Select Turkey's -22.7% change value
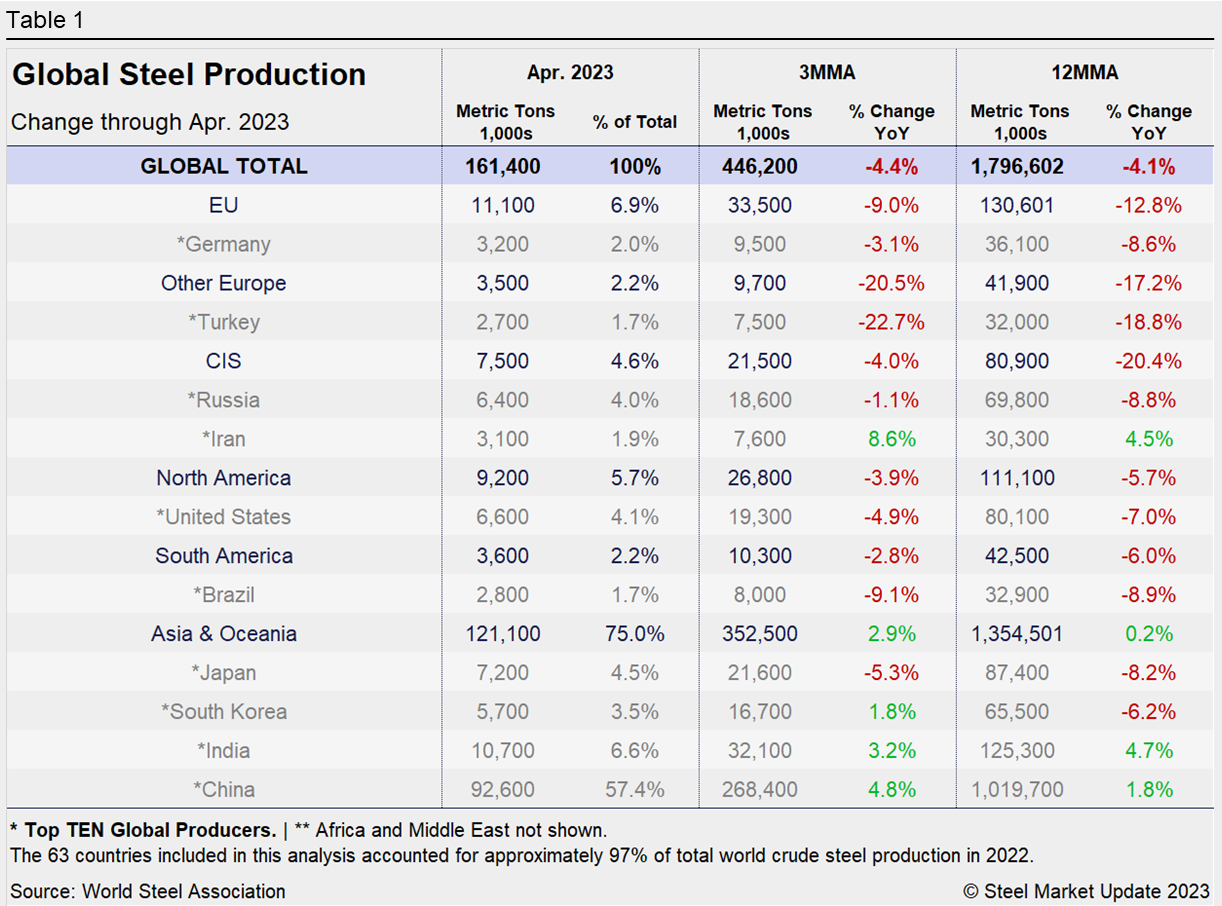Viewport: 1222px width, 906px height. click(x=891, y=322)
